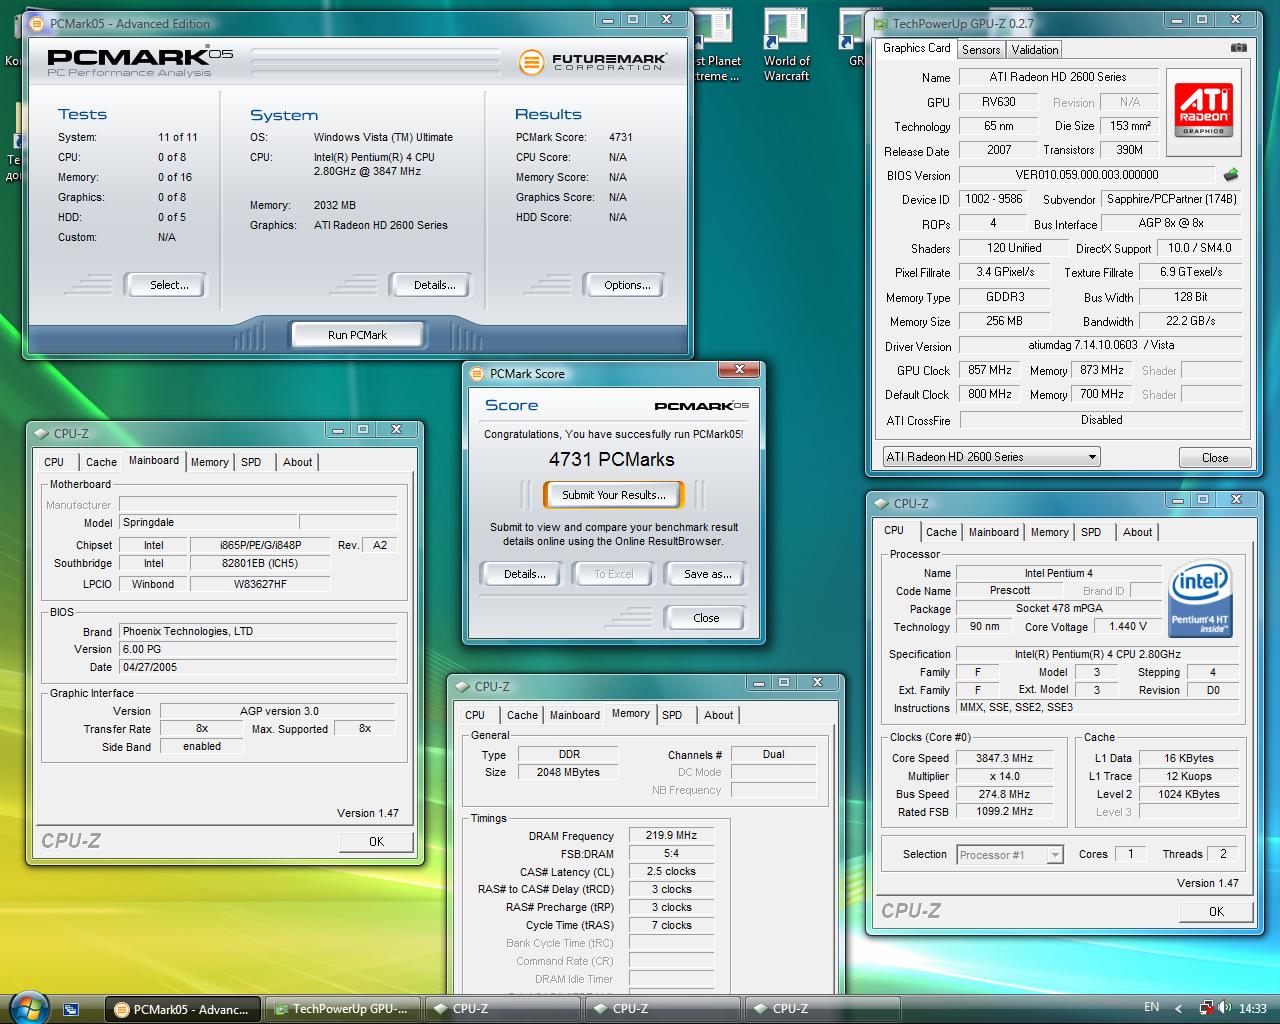
Task: Take a GPU-Z screenshot with camera icon
Action: click(1238, 48)
